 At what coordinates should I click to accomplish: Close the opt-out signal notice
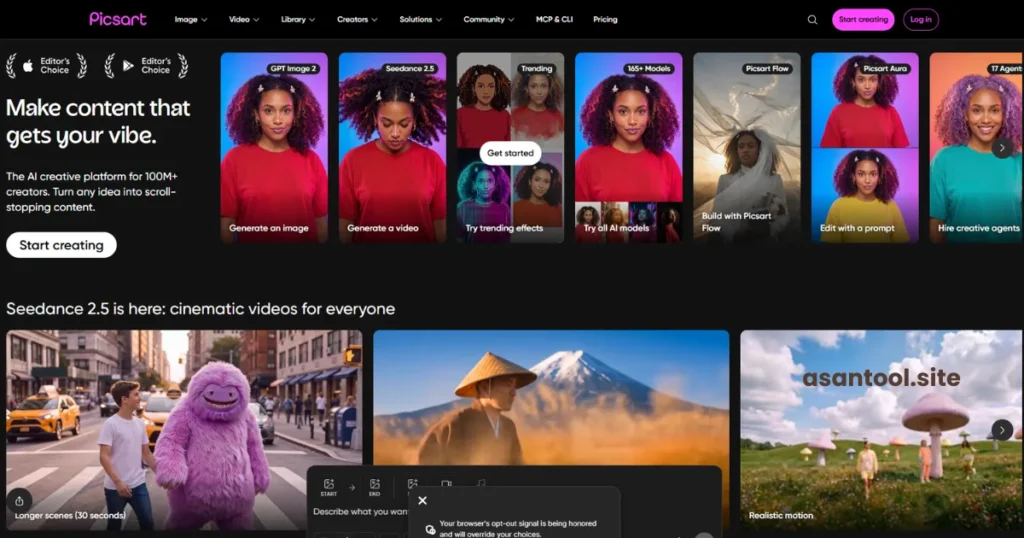click(423, 501)
